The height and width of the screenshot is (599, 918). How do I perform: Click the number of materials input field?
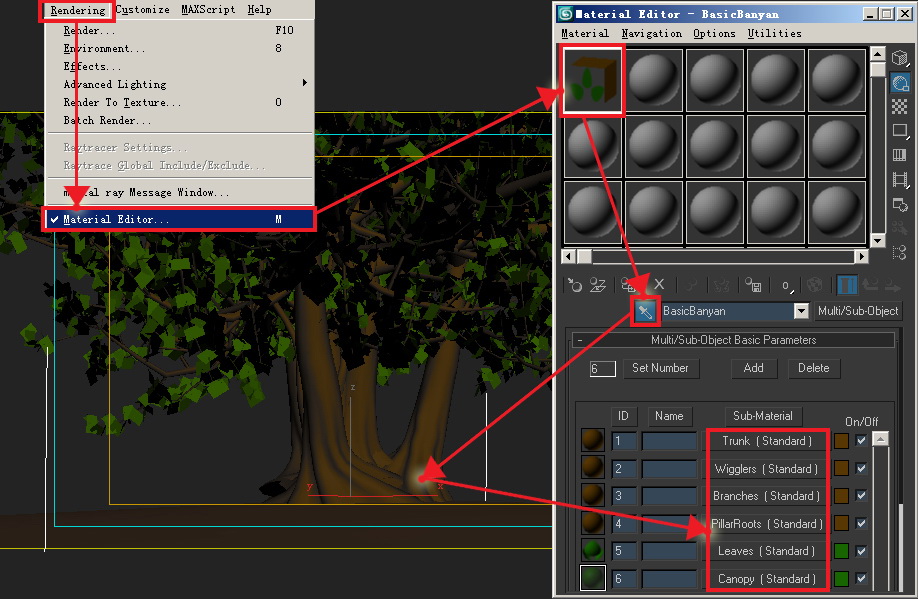coord(602,368)
